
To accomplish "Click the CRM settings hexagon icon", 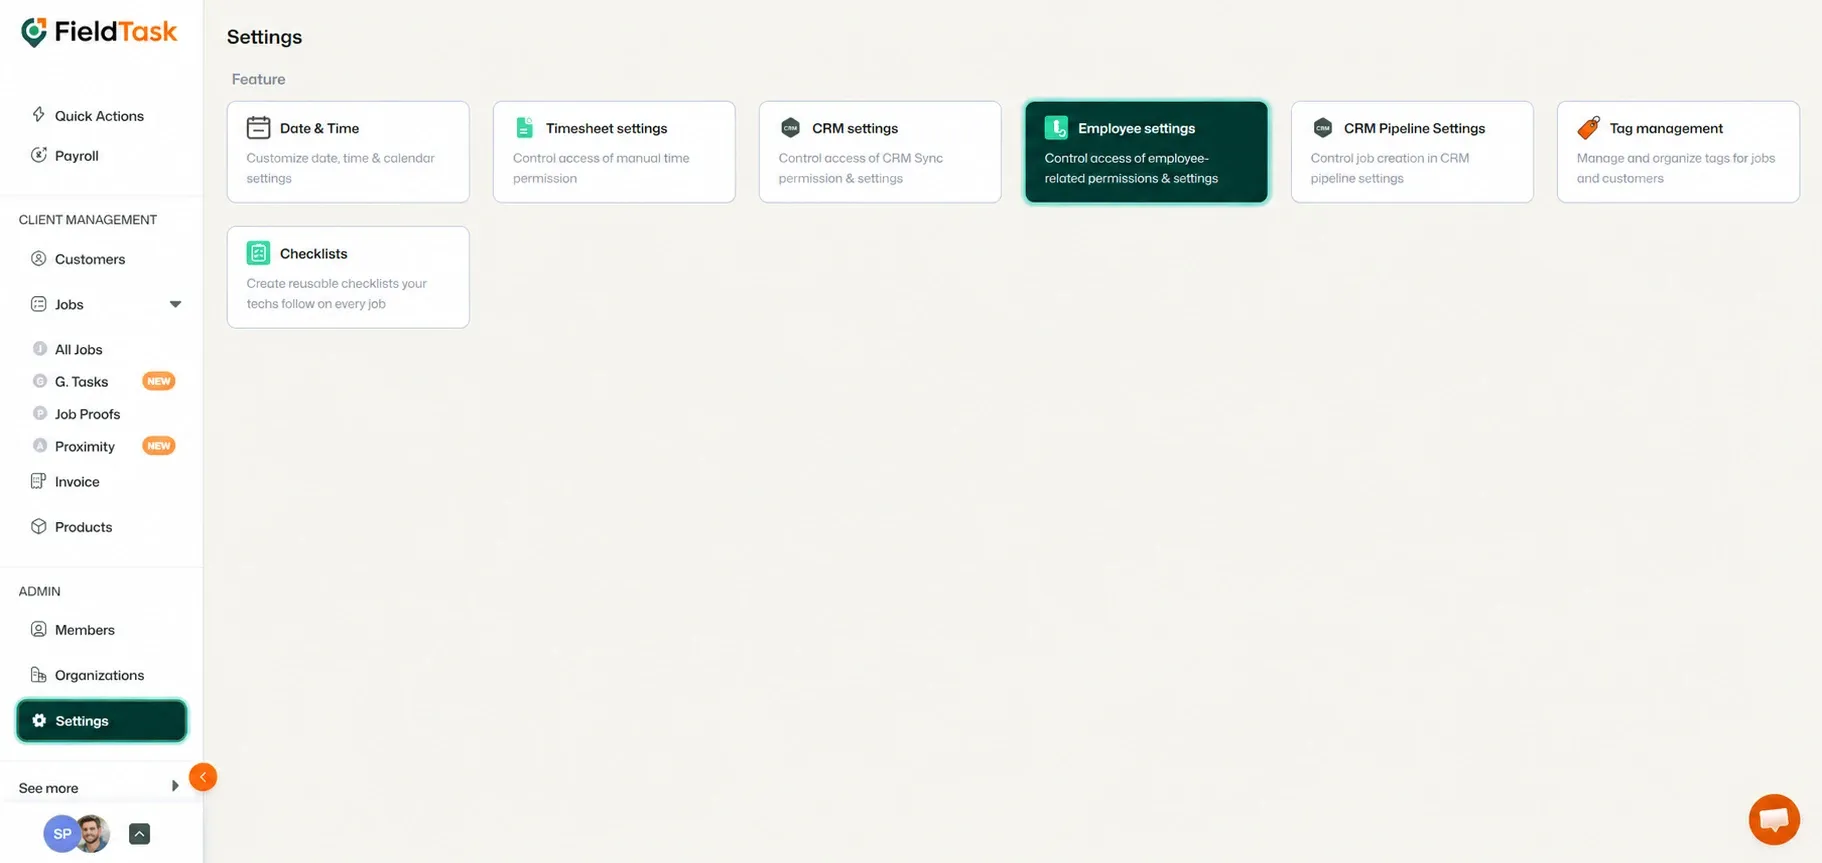I will 790,128.
